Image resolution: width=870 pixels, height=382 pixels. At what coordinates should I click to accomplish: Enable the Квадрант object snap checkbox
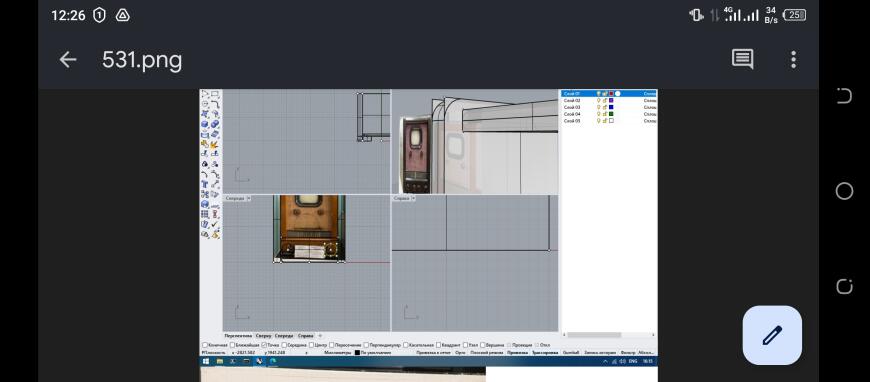click(438, 345)
